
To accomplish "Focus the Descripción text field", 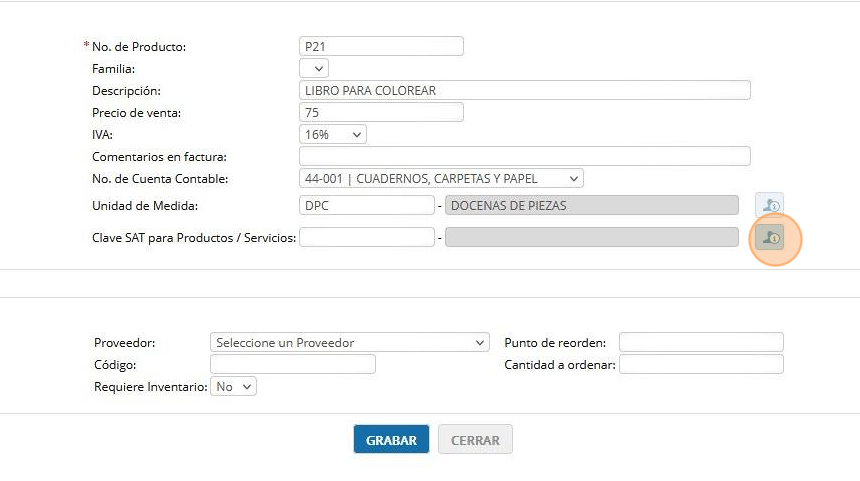I will click(524, 90).
